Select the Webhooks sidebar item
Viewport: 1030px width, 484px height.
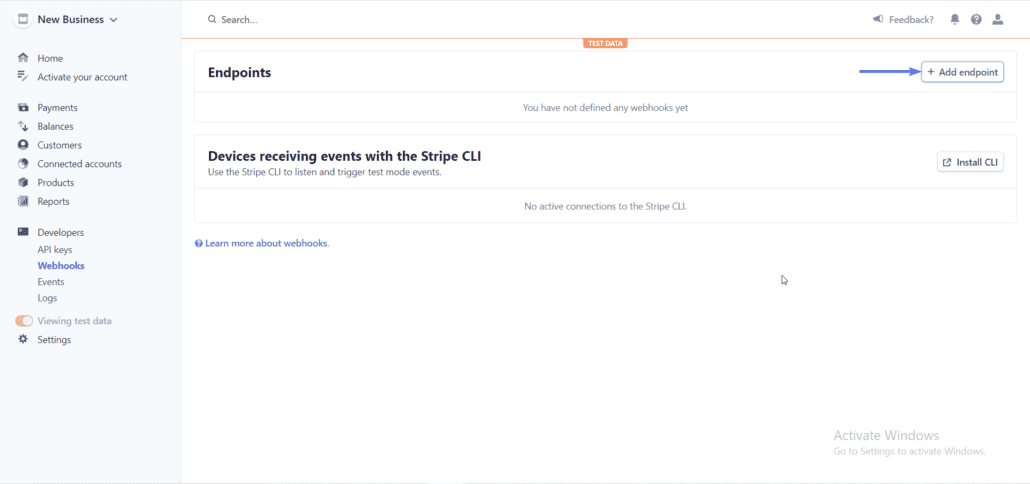pyautogui.click(x=60, y=266)
